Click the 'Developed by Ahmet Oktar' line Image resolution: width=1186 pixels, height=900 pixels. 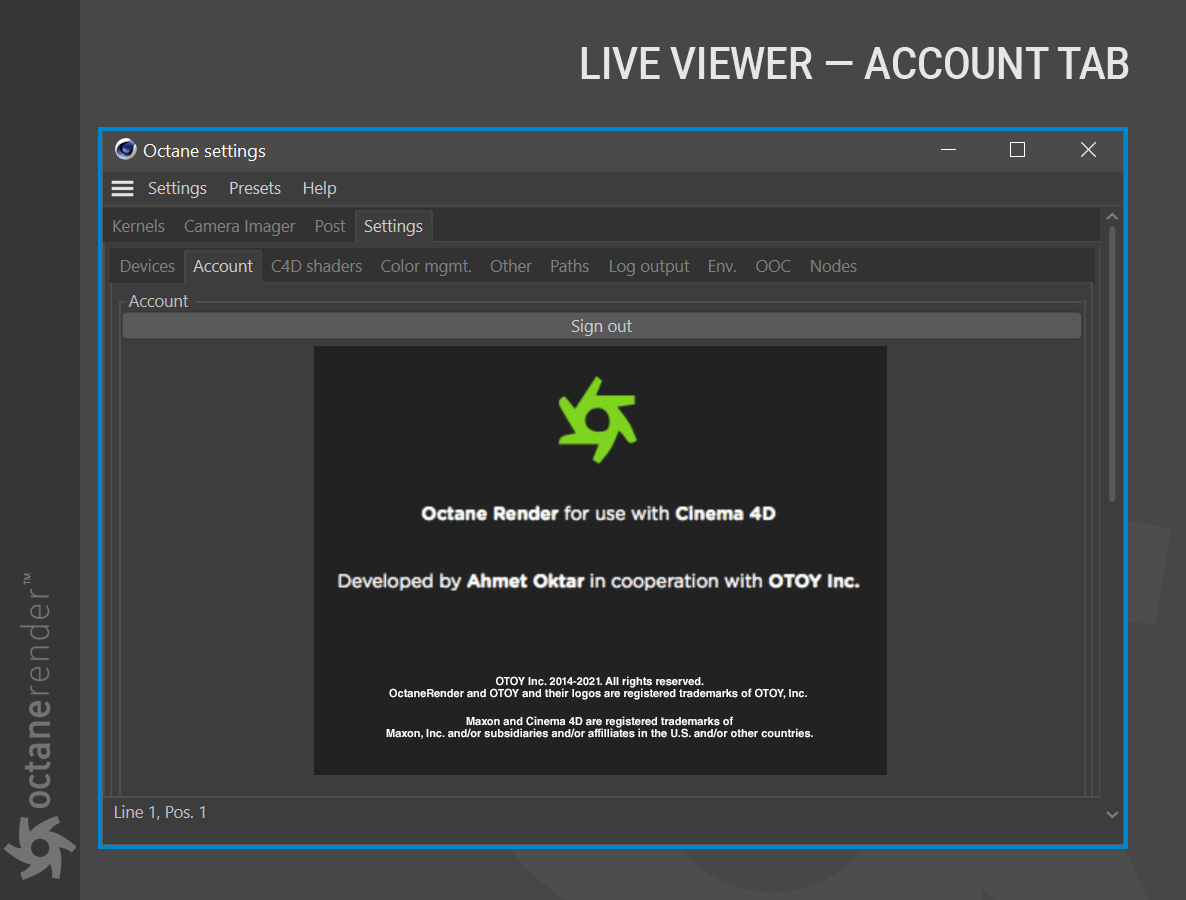point(598,581)
